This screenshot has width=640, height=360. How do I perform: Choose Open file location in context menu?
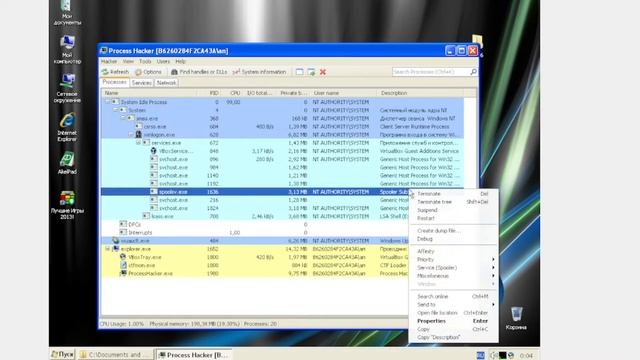[453, 313]
